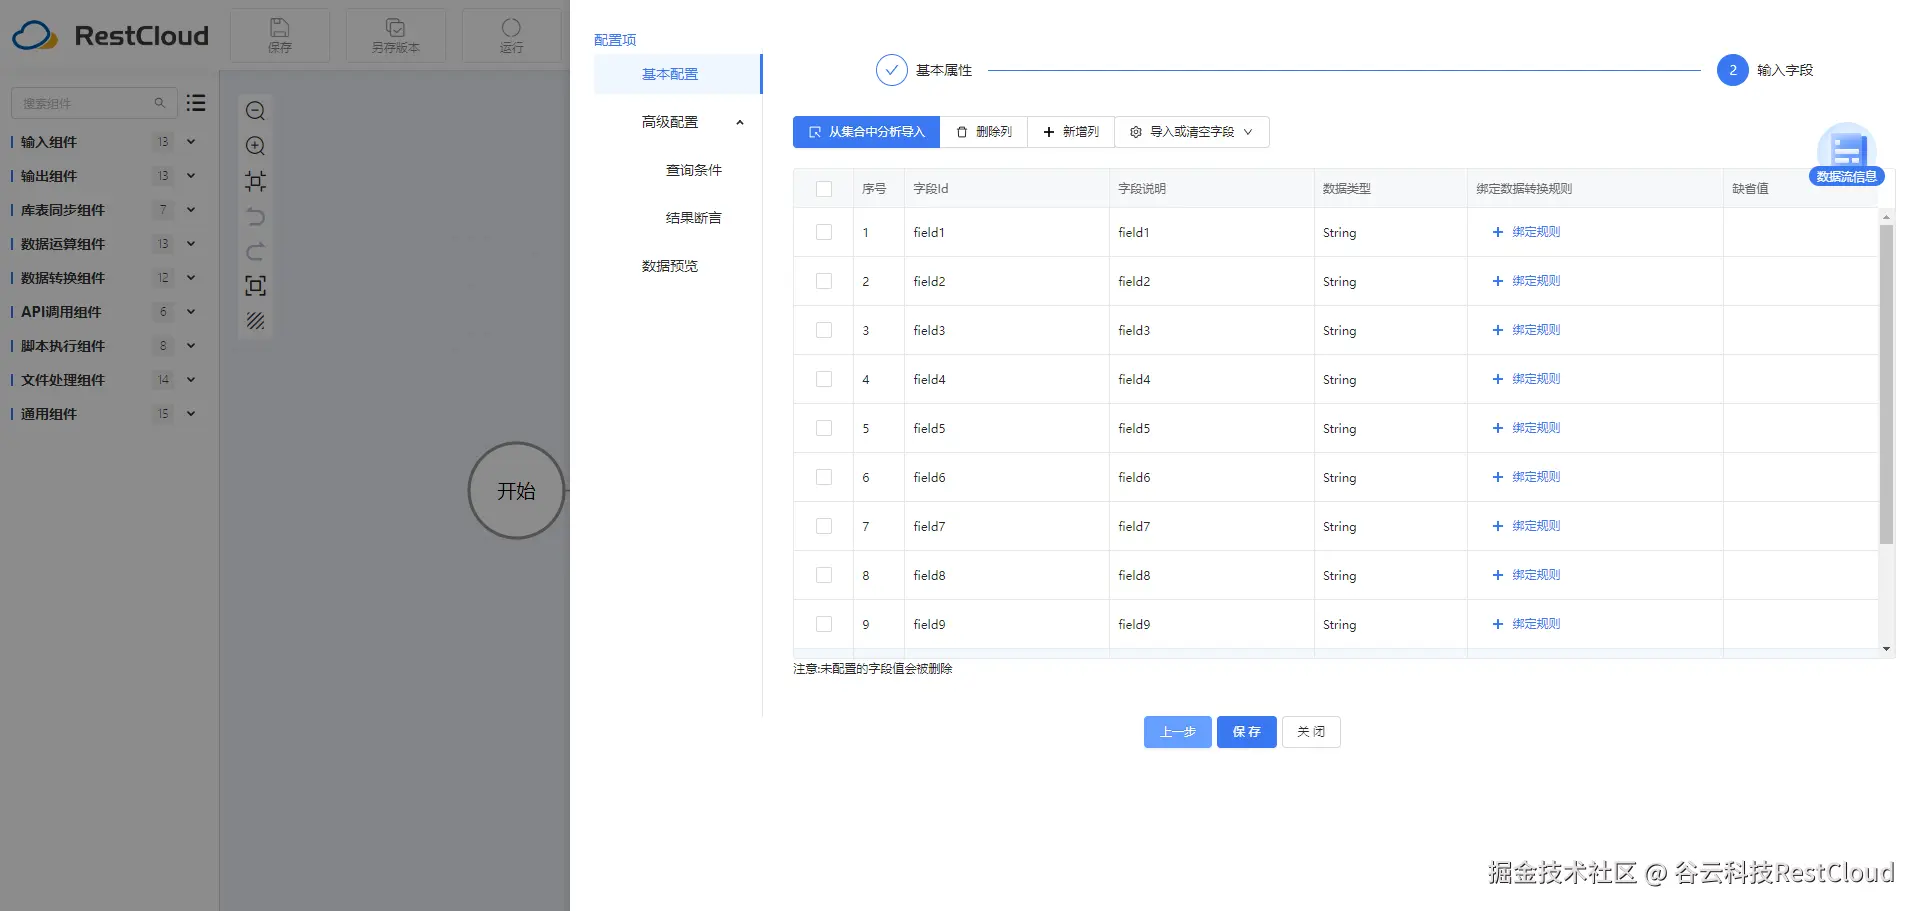Click the plus icon to bind rule for field1
The width and height of the screenshot is (1920, 911).
click(1498, 232)
